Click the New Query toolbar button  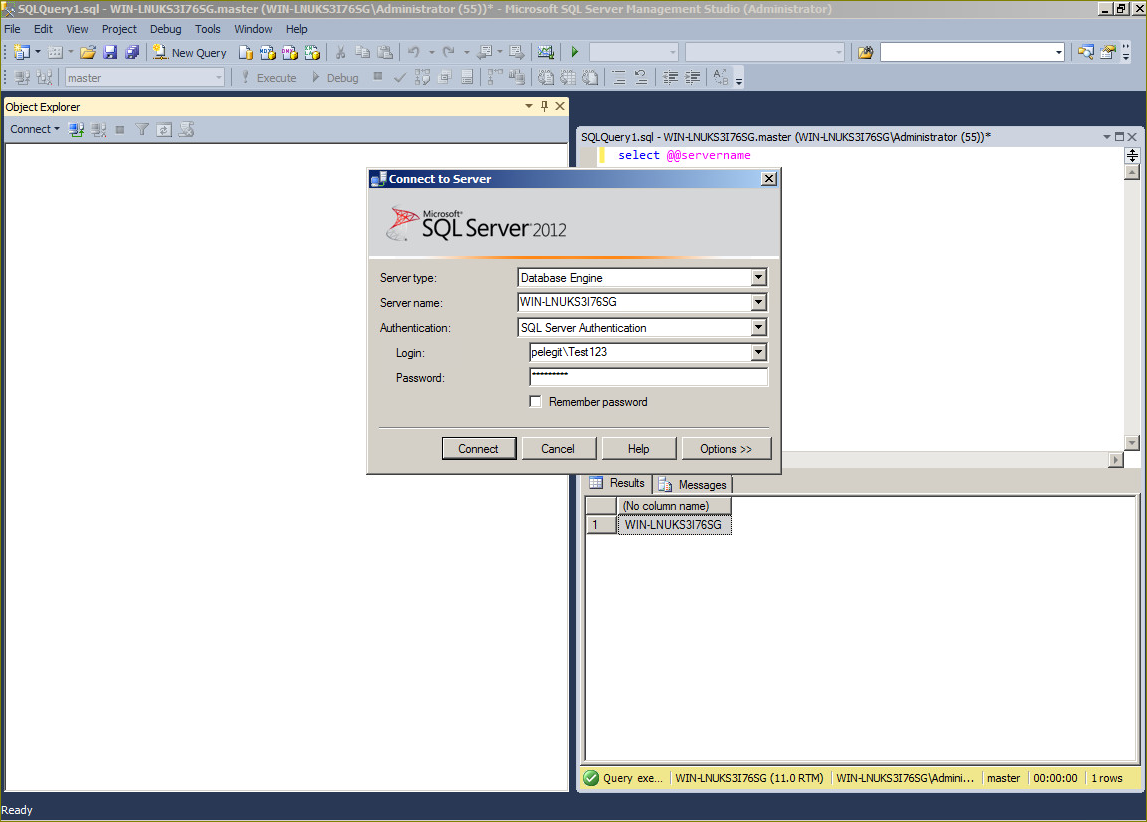[x=190, y=53]
